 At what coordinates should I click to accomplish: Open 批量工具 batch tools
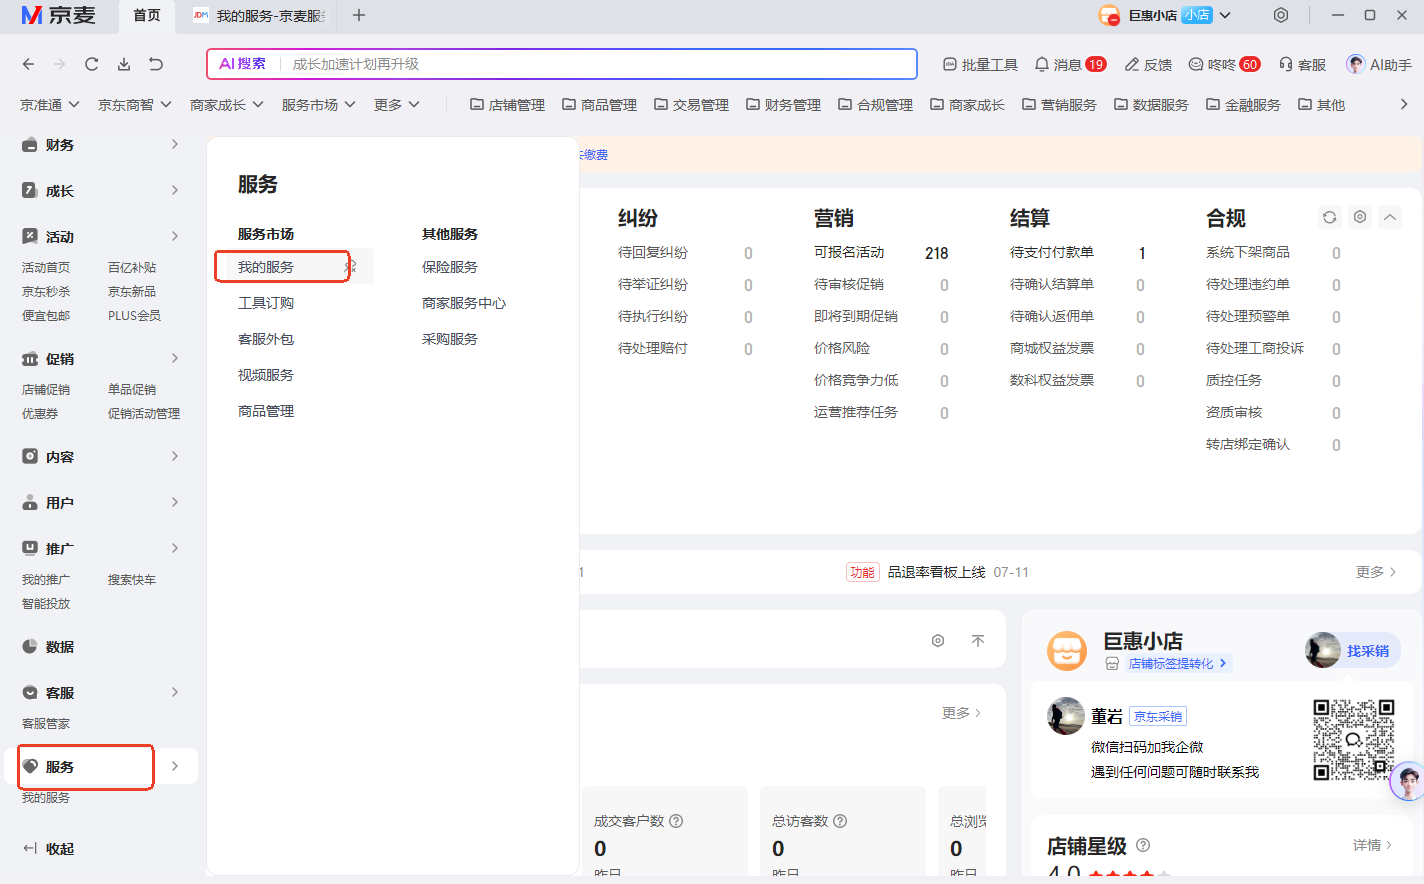980,65
